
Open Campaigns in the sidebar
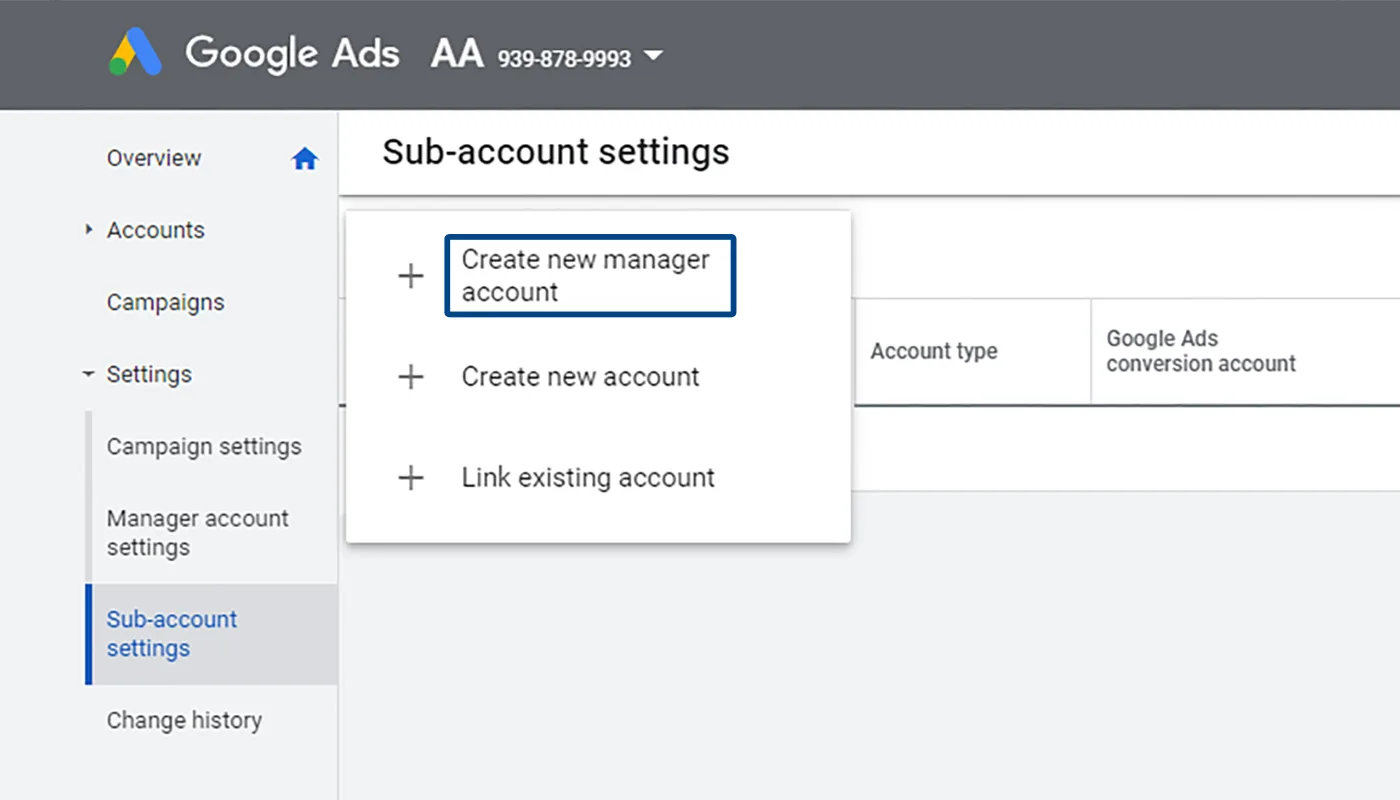pos(166,303)
